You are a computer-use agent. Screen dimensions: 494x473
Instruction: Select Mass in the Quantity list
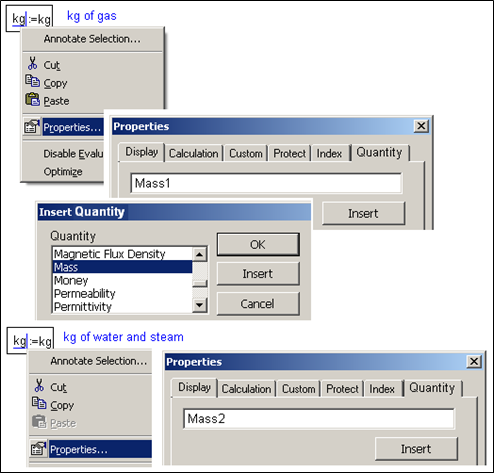(x=122, y=267)
